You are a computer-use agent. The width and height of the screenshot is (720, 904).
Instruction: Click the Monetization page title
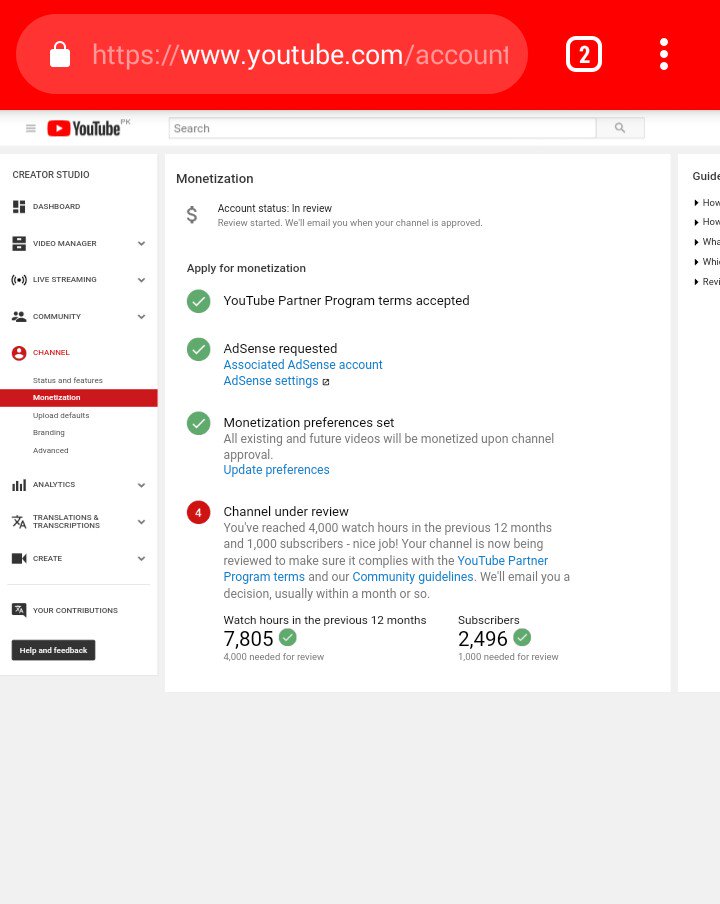[214, 179]
